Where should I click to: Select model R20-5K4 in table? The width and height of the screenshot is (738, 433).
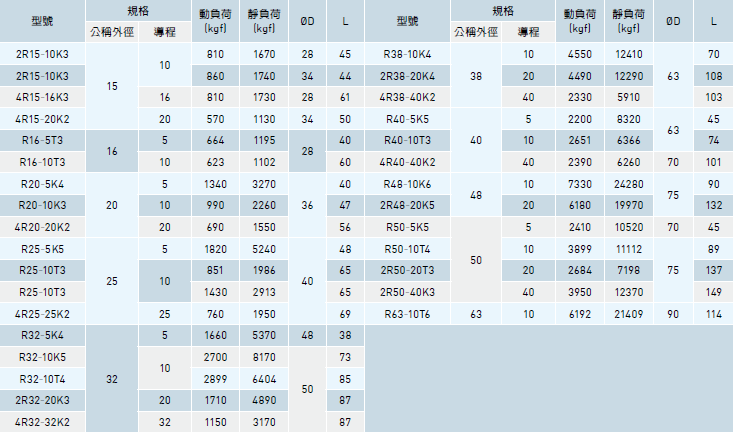43,183
